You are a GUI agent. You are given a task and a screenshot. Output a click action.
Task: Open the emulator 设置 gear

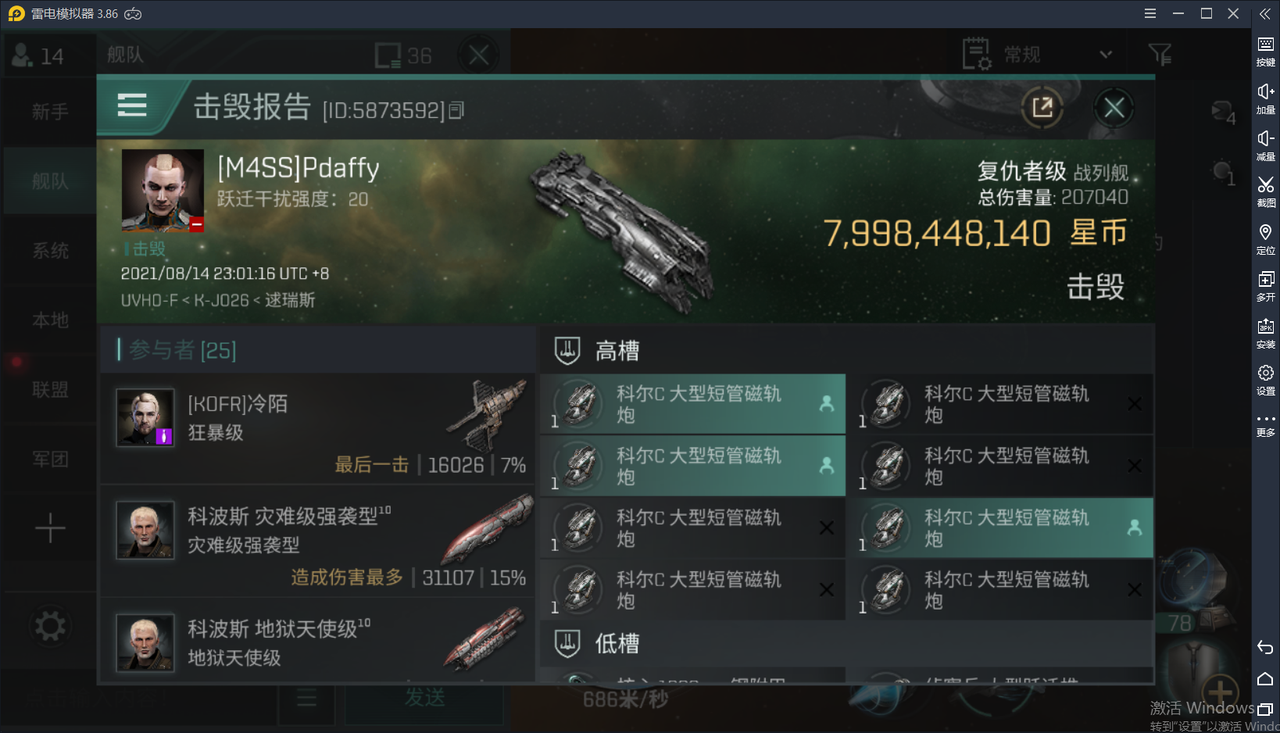[1266, 379]
